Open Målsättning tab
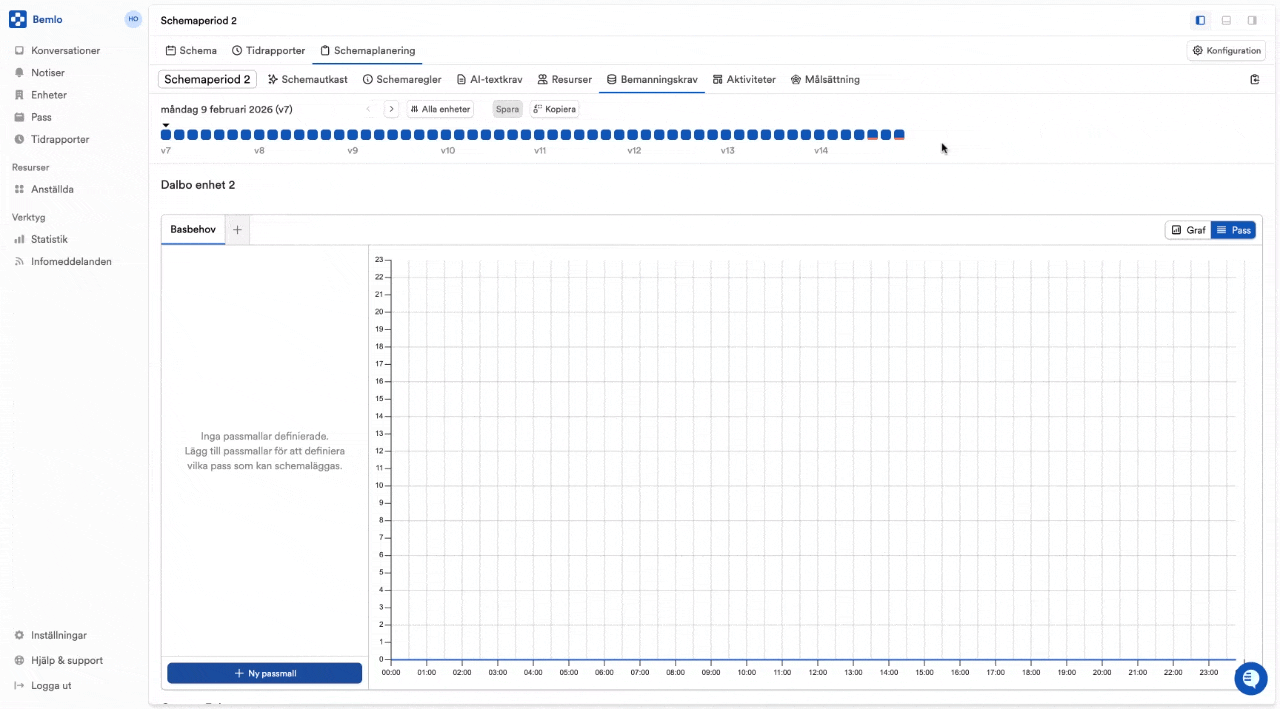This screenshot has height=709, width=1280. pos(825,79)
